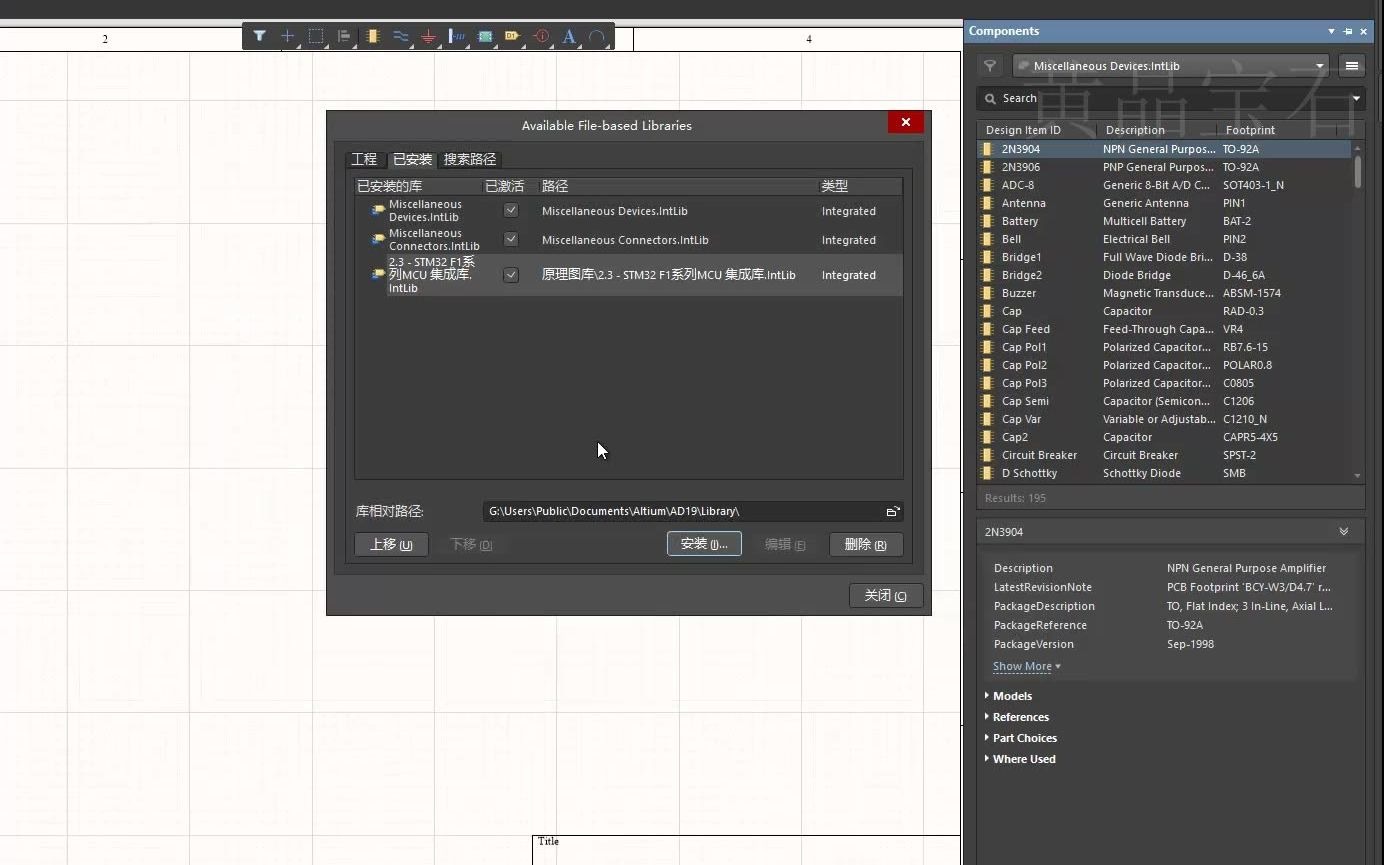Click the Miscellaneous Connectors.IntLib library icon
This screenshot has height=865, width=1384.
[378, 240]
